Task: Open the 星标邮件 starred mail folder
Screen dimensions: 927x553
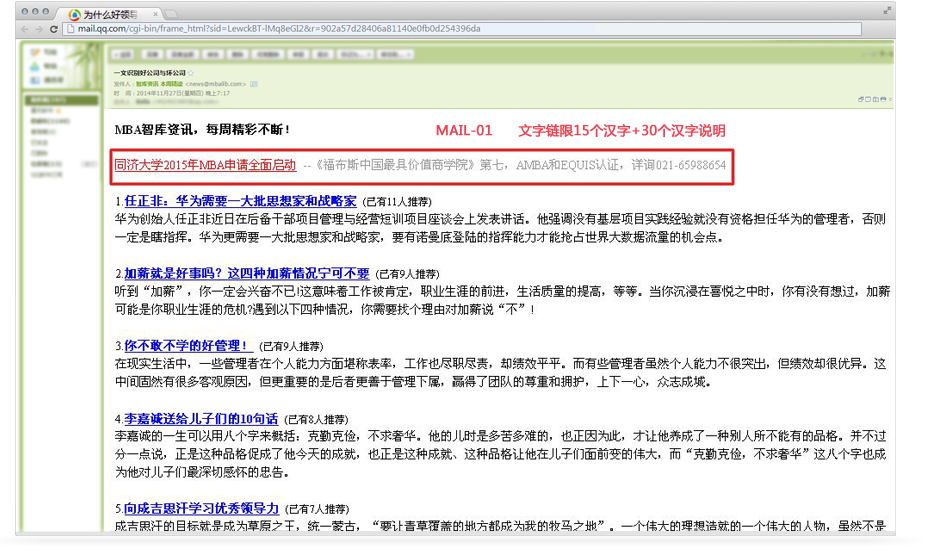Action: [x=46, y=111]
